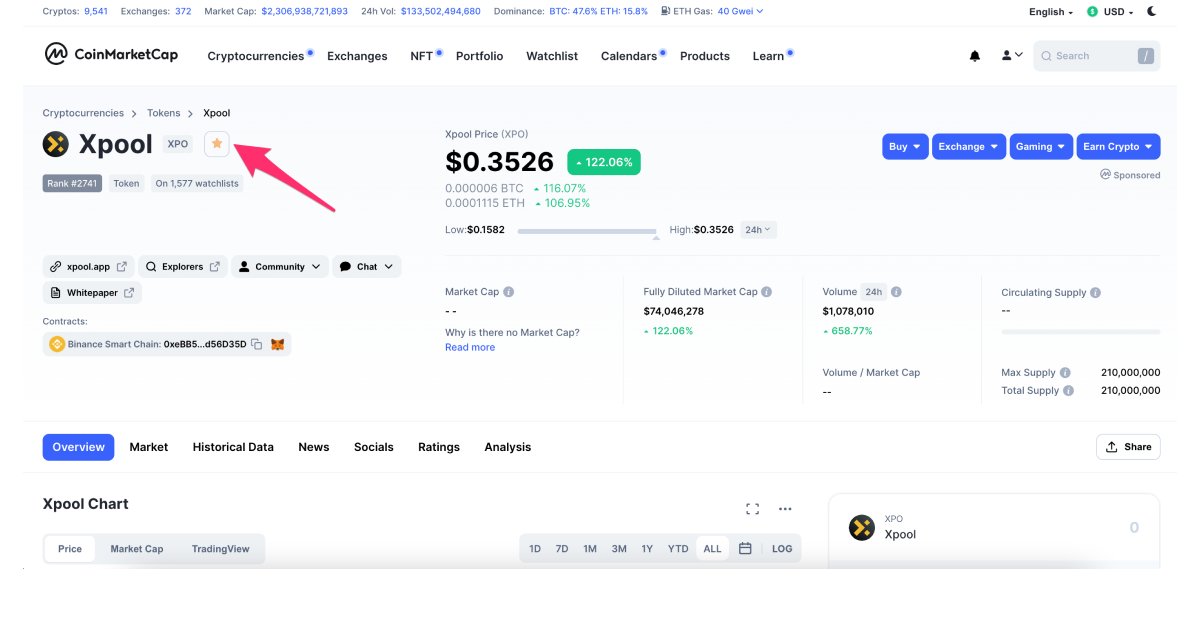Open the Community dropdown
This screenshot has height=628, width=1200.
click(279, 266)
